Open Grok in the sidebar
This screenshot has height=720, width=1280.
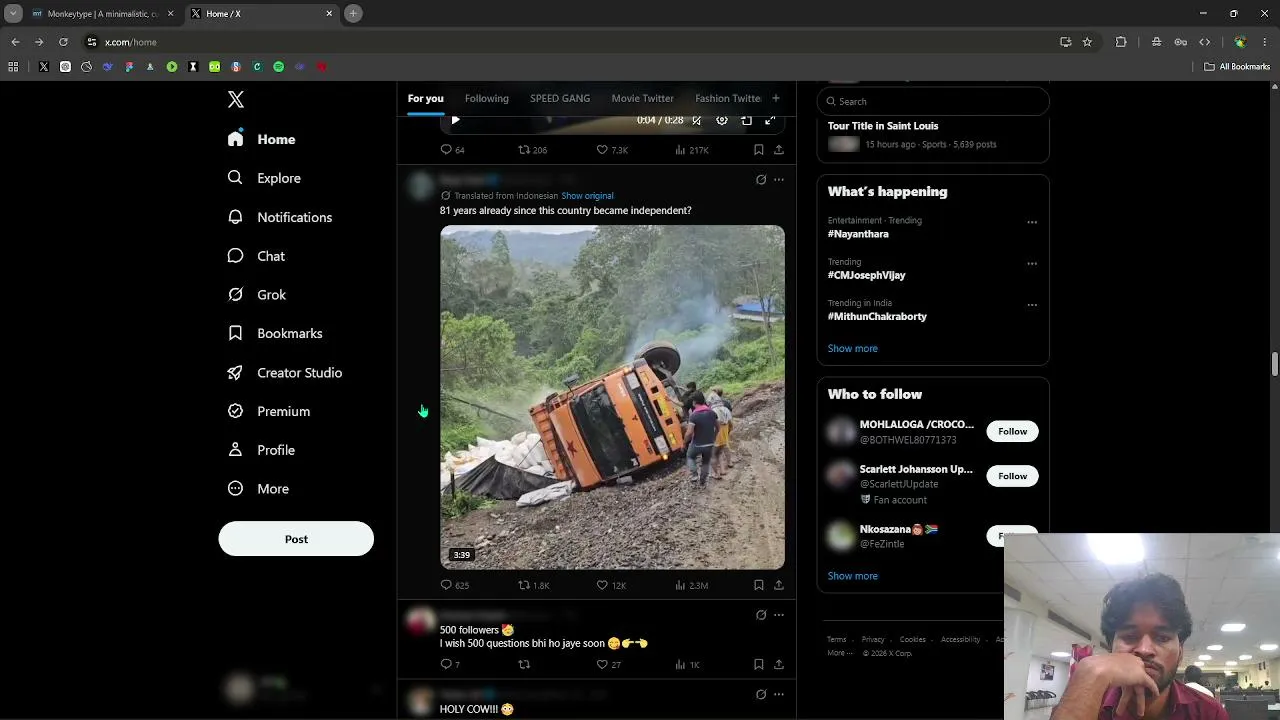tap(256, 295)
